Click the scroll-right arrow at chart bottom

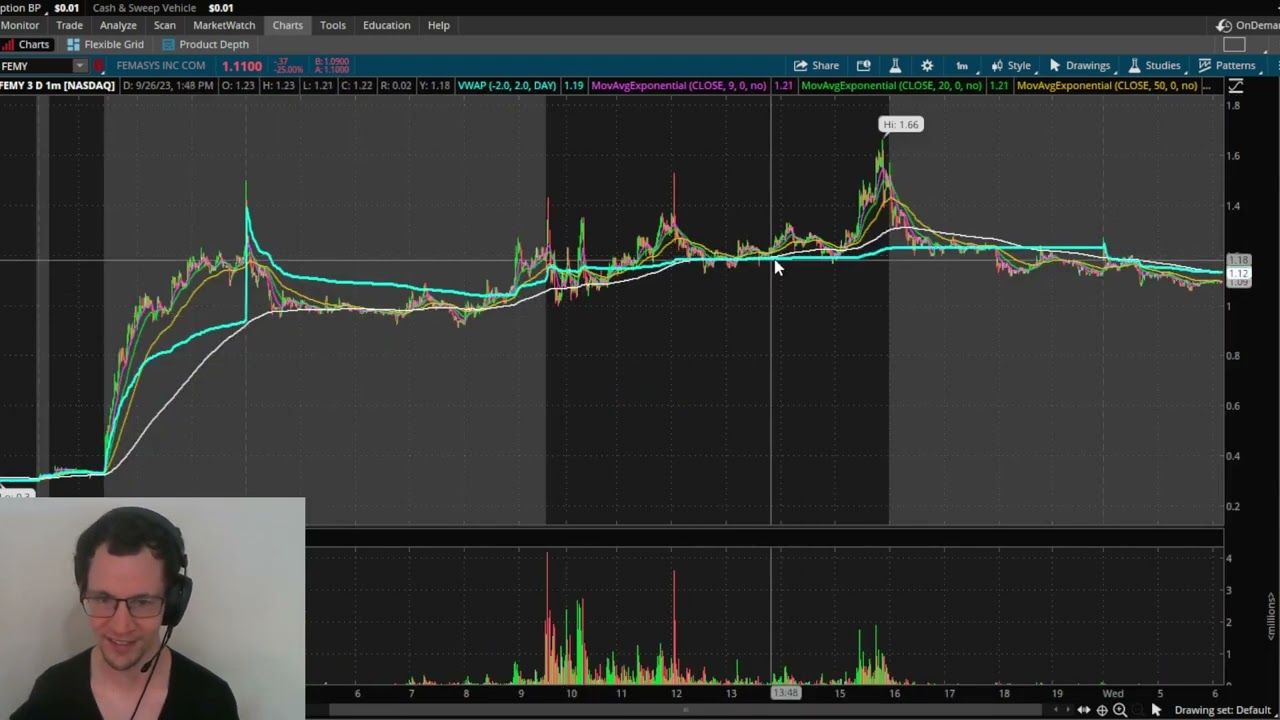tap(1068, 710)
